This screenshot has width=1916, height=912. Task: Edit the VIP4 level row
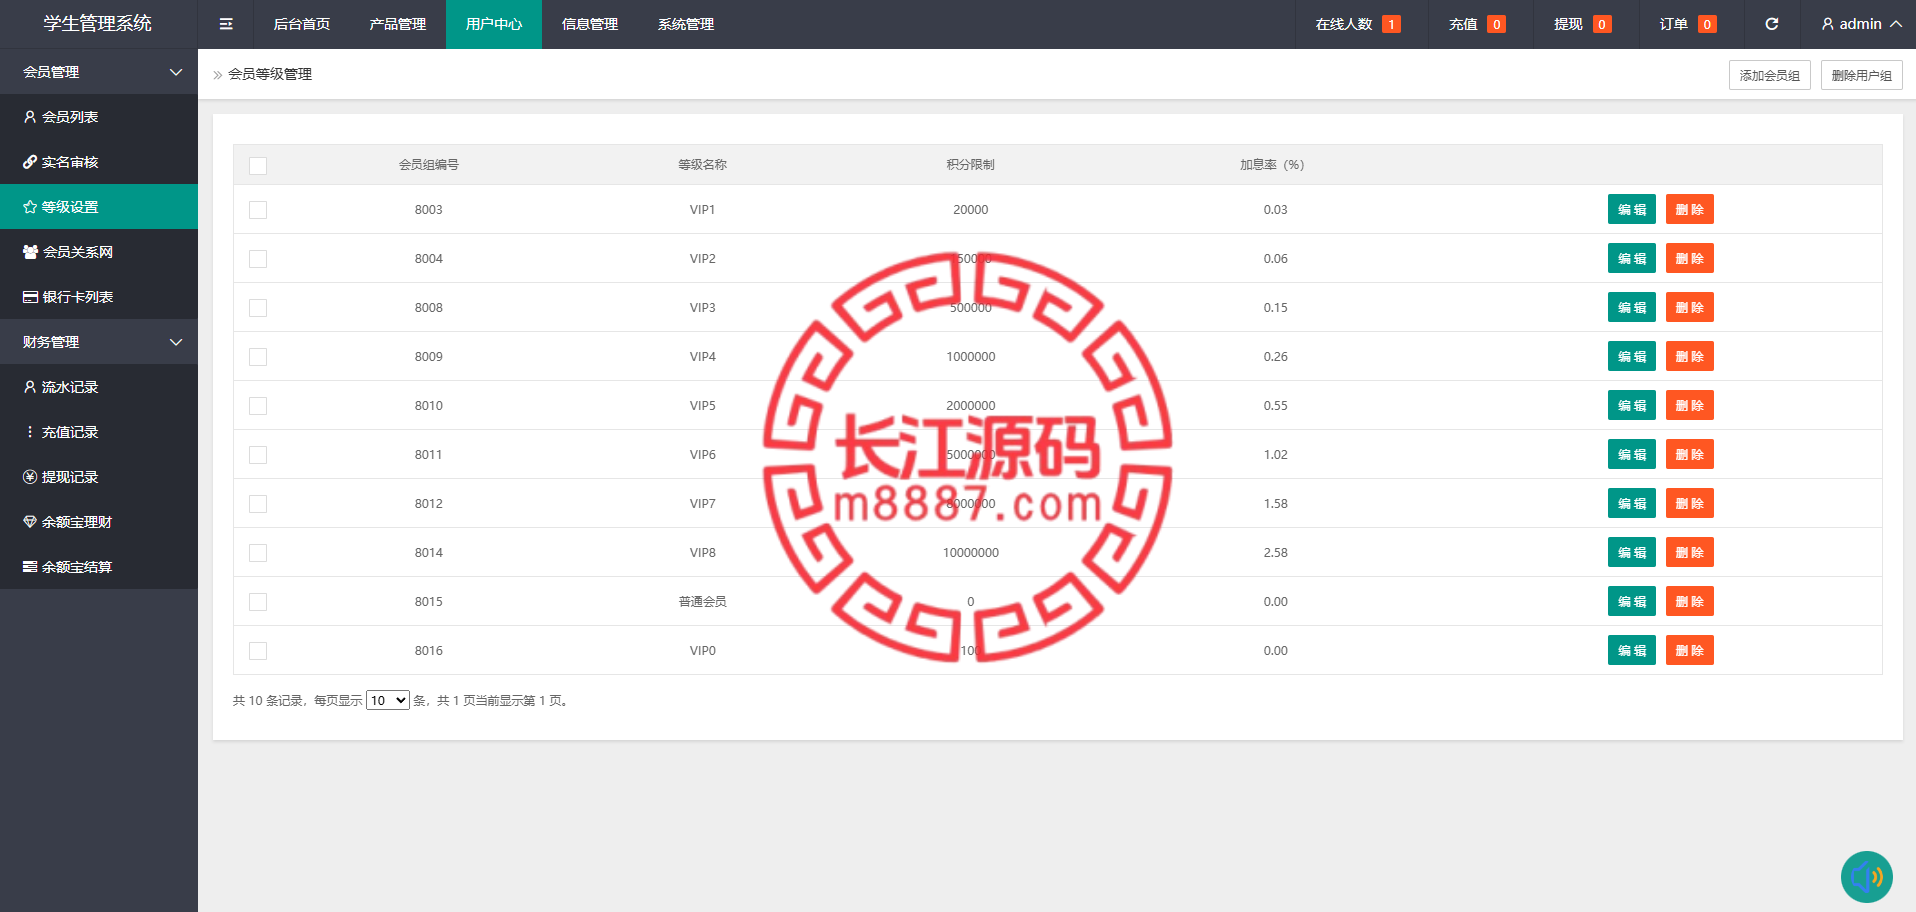1632,356
